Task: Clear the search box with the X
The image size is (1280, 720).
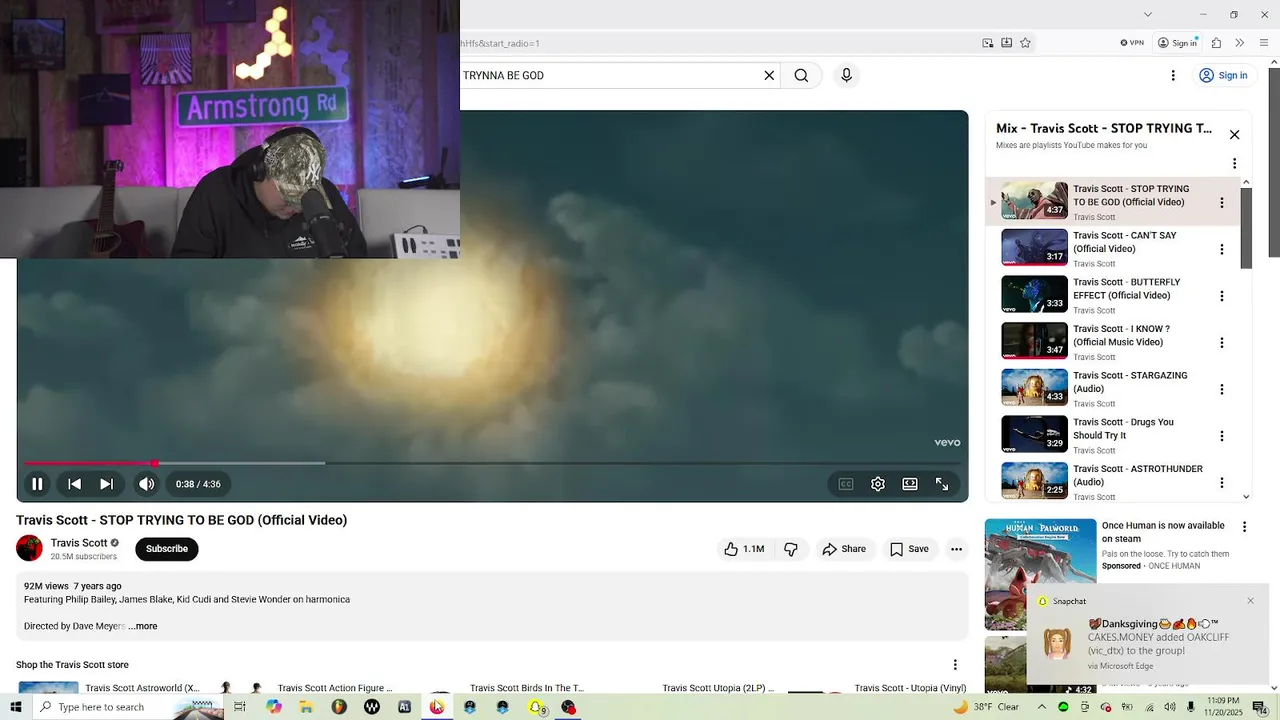Action: [x=769, y=75]
